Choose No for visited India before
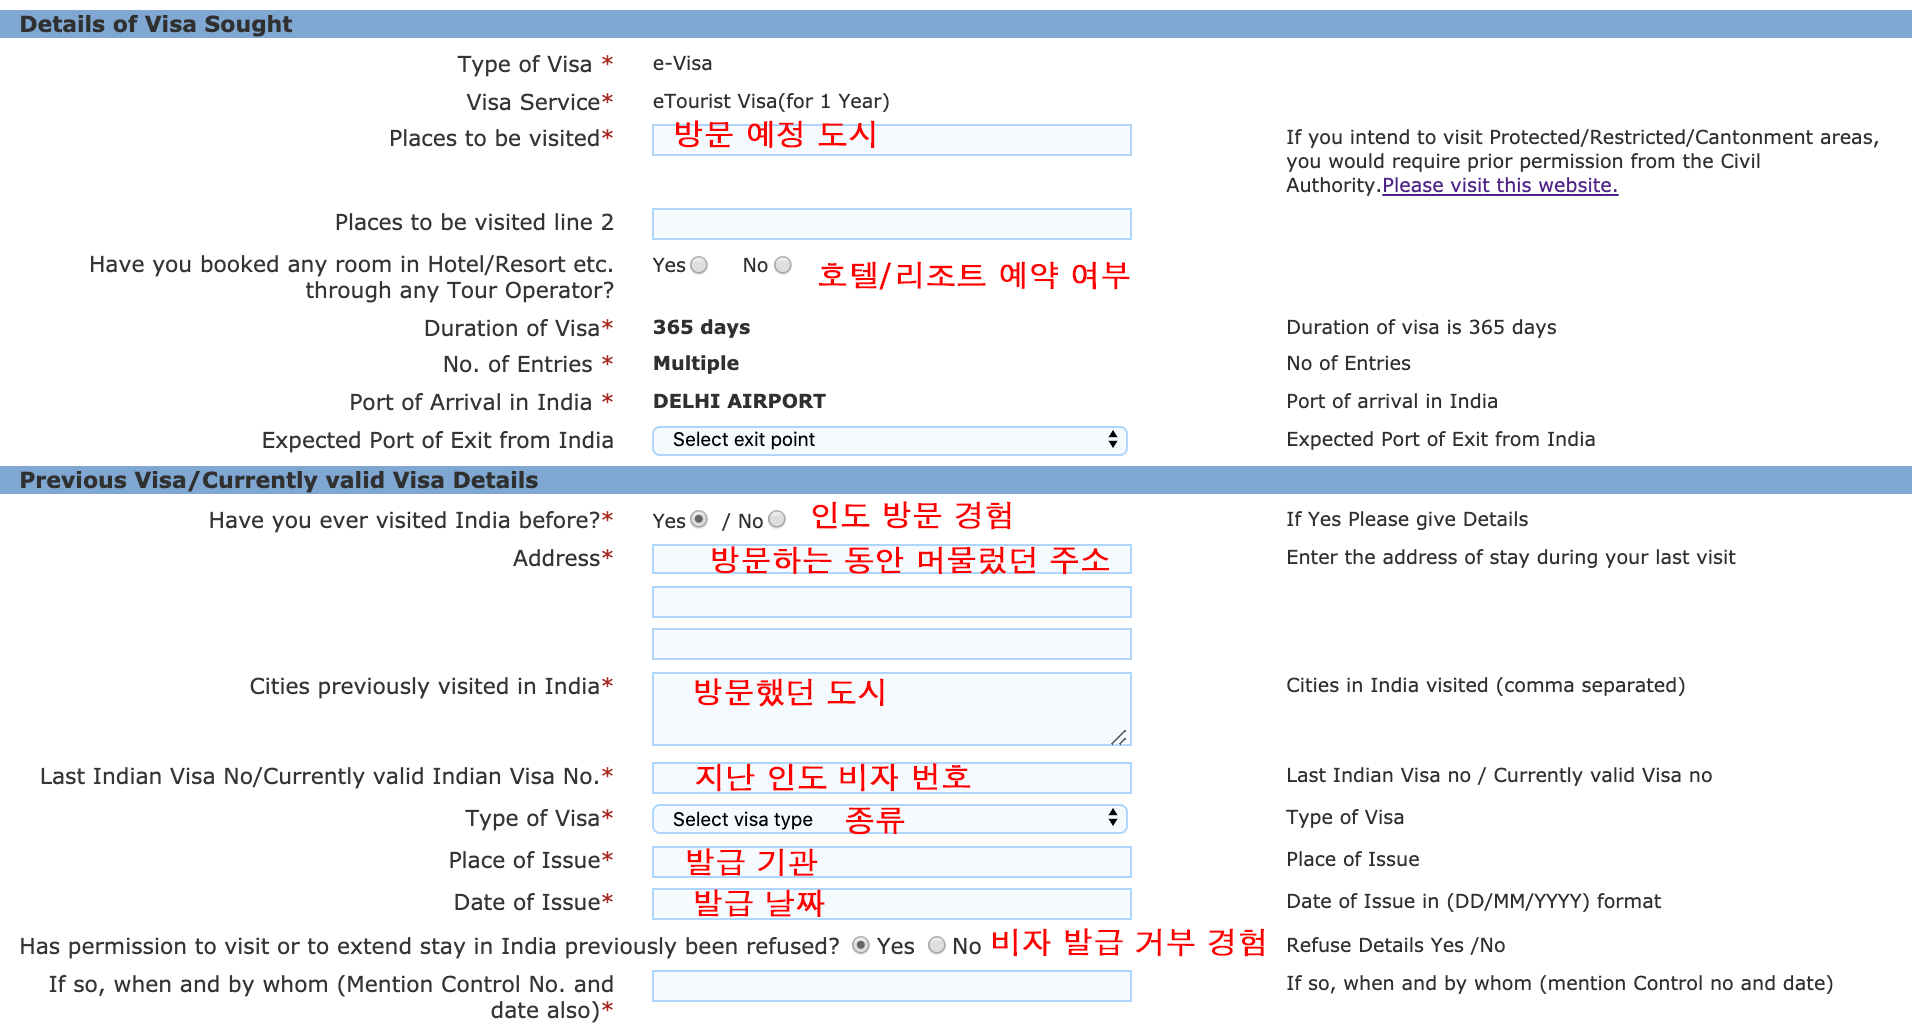Viewport: 1912px width, 1024px height. (x=777, y=519)
